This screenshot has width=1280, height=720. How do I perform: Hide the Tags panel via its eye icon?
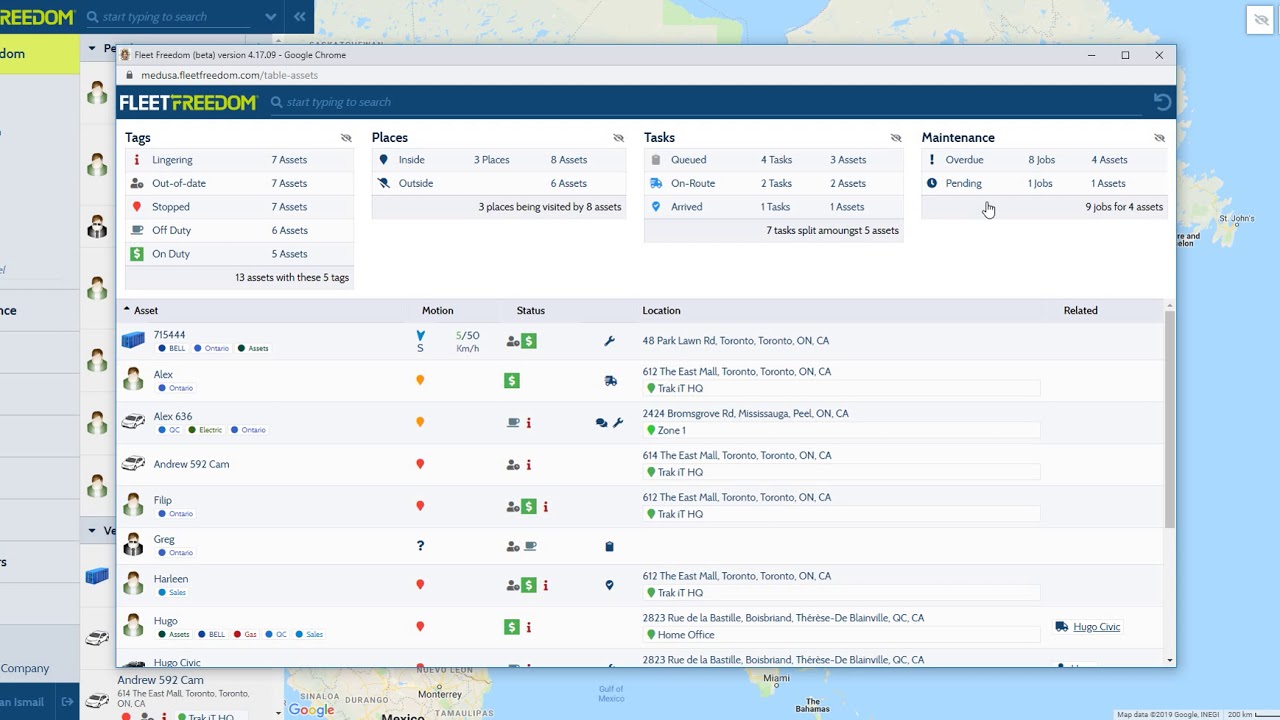pos(346,138)
